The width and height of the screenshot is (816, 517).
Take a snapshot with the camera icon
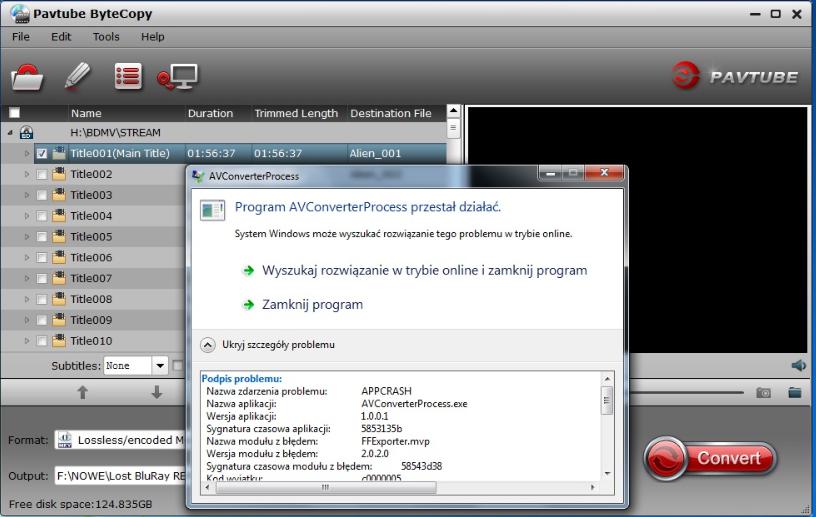click(x=763, y=393)
